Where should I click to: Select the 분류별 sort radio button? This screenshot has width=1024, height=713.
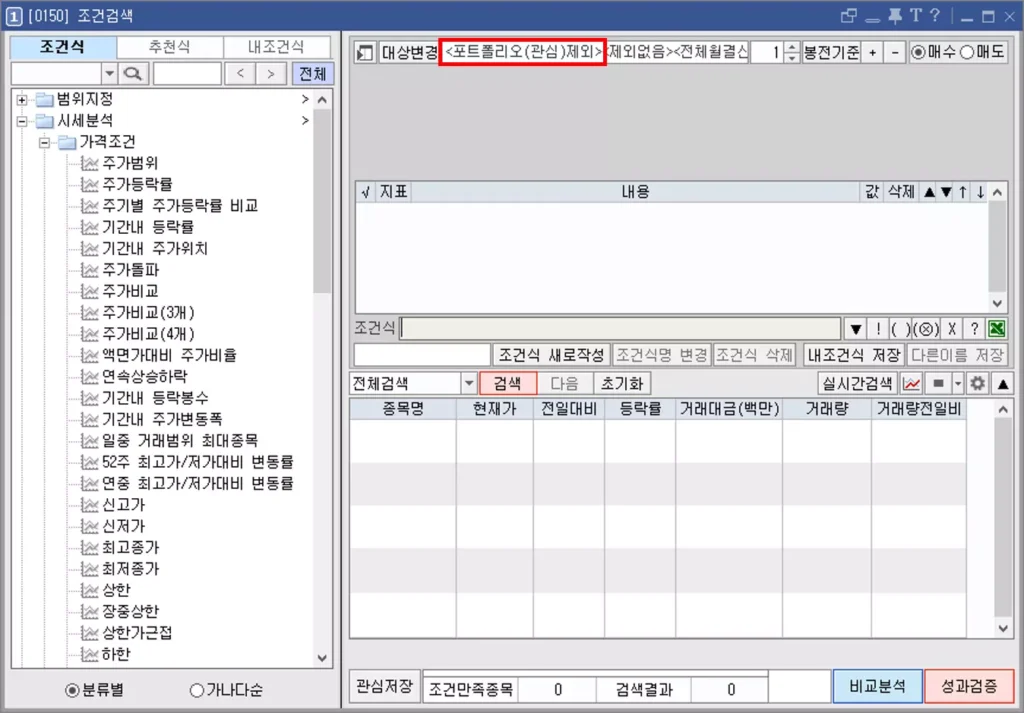point(72,690)
